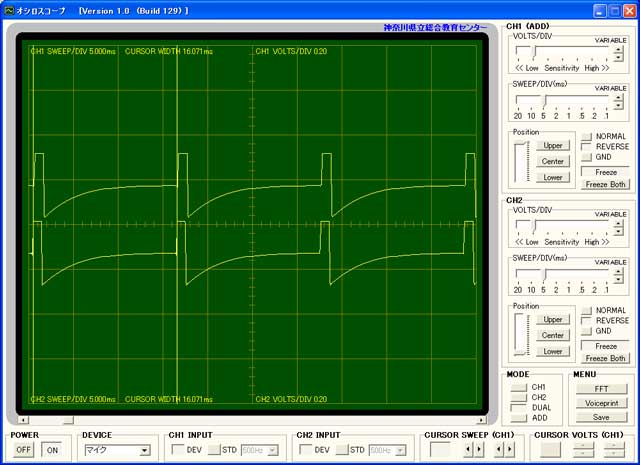The height and width of the screenshot is (465, 640).
Task: Minimize the oscilloscope window
Action: (x=599, y=11)
